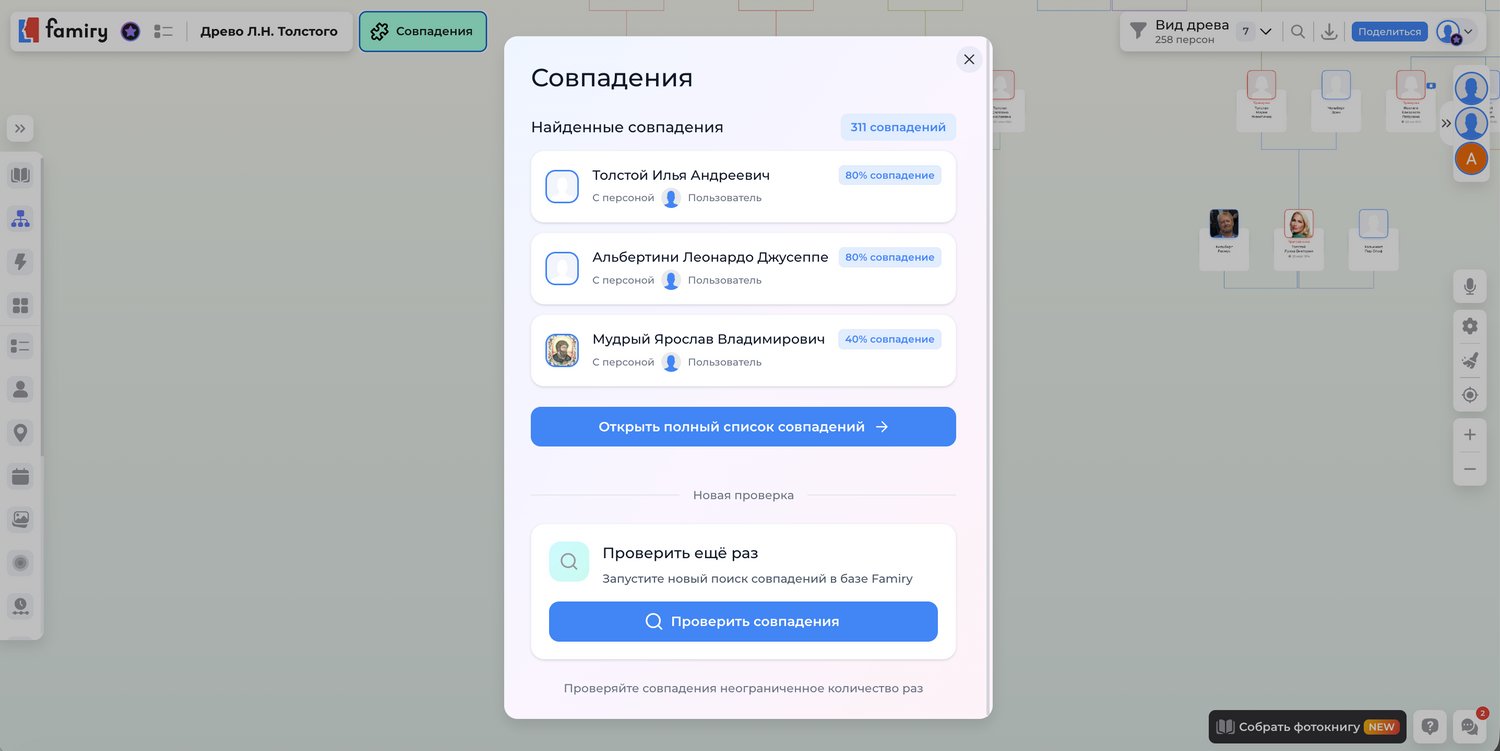Open tree settings gear icon
The width and height of the screenshot is (1500, 751).
point(1469,326)
